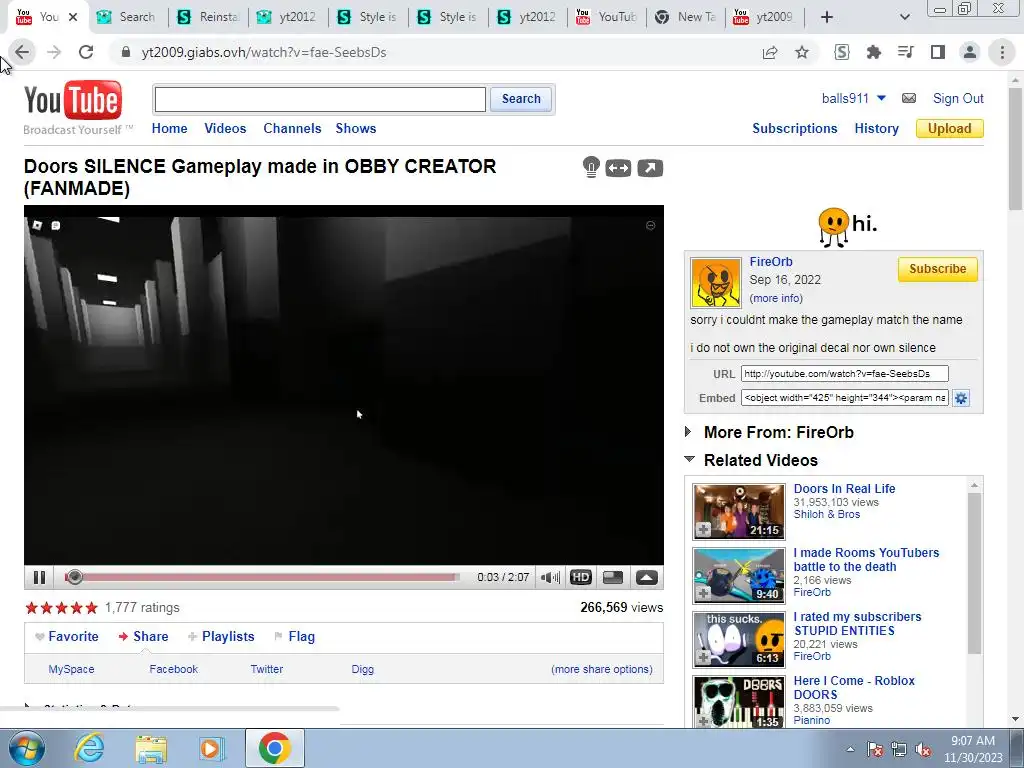Go to Subscriptions
This screenshot has width=1024, height=768.
coord(794,129)
